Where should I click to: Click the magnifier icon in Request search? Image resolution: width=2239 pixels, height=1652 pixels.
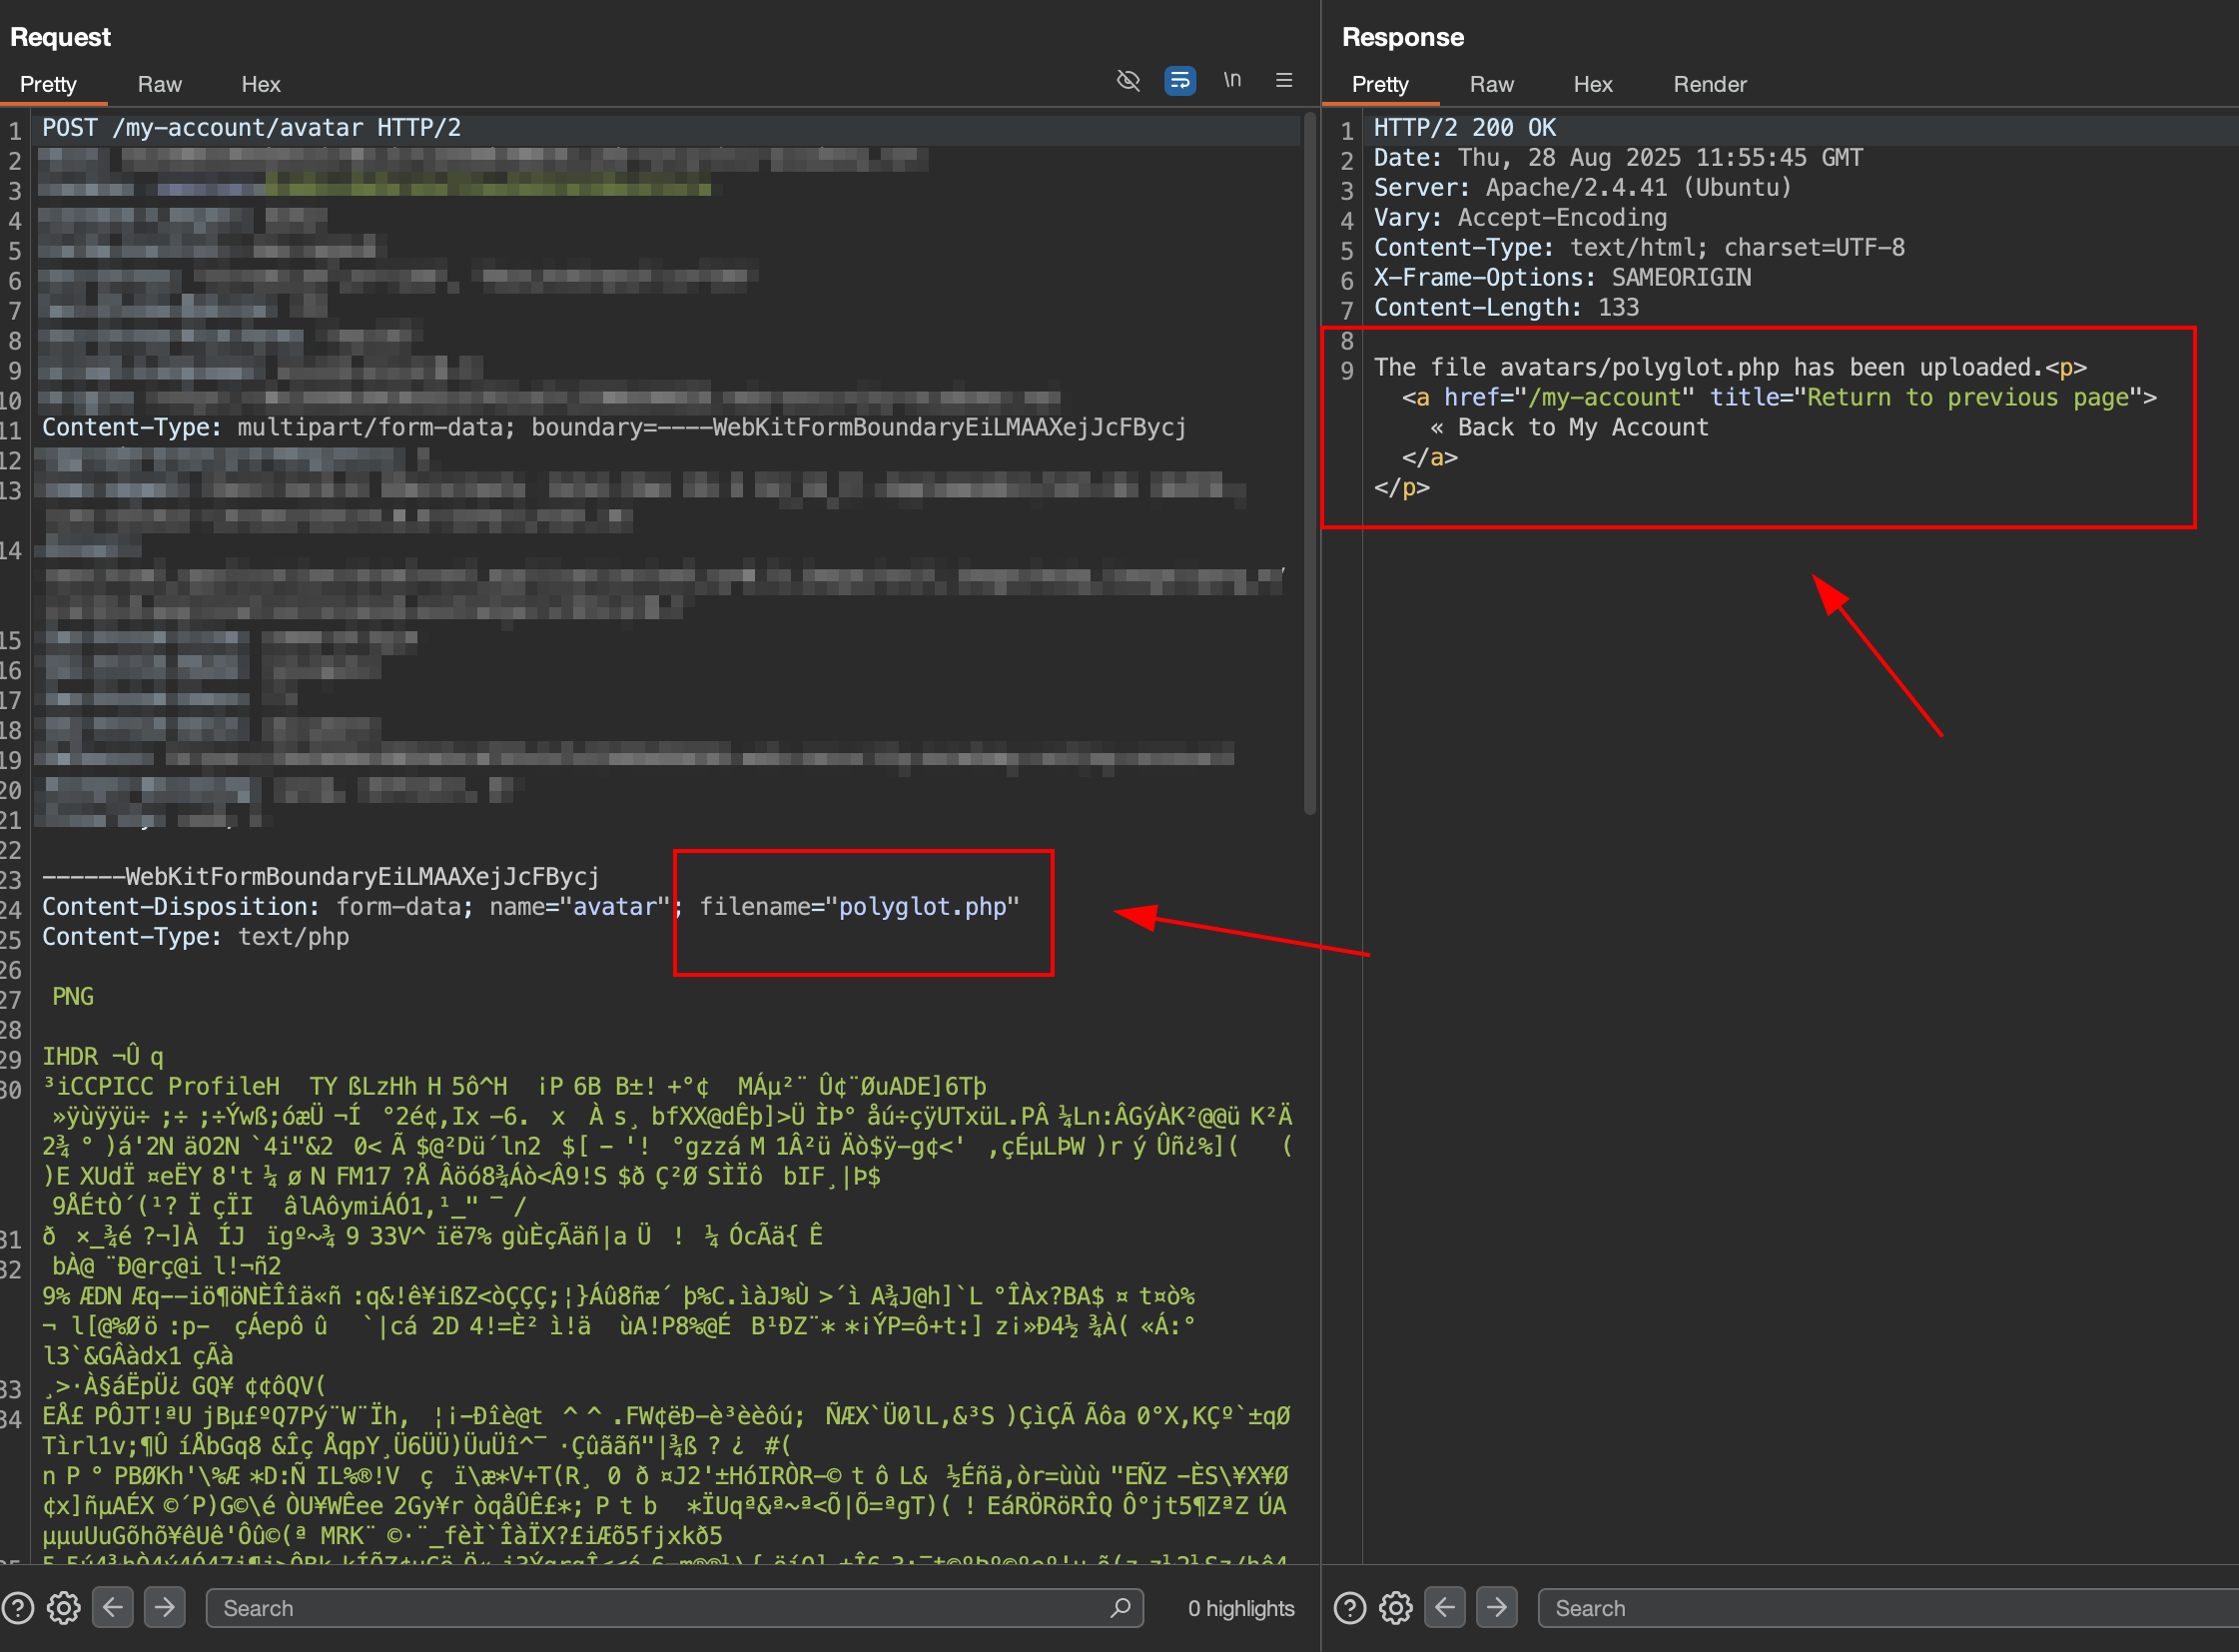1120,1608
